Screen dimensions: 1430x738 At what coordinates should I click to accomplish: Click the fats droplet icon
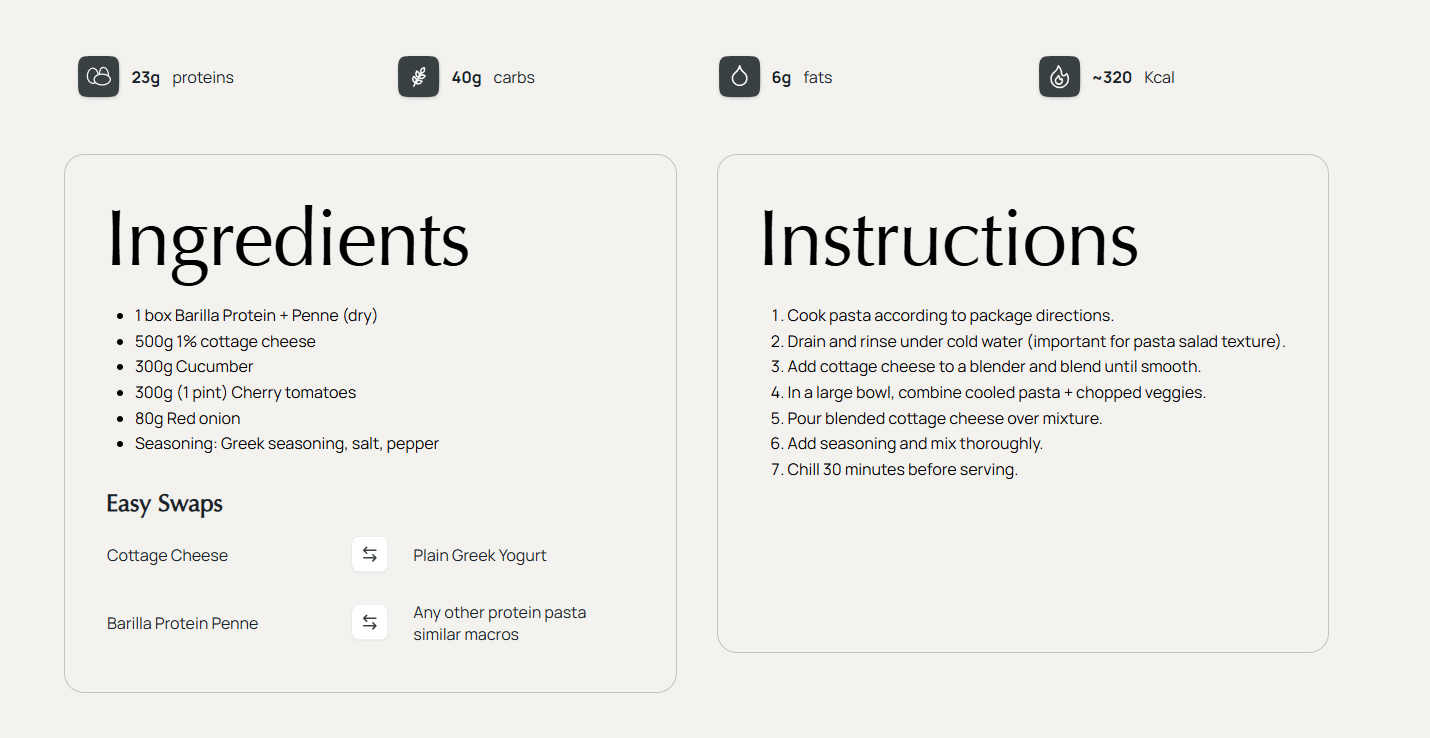coord(739,77)
